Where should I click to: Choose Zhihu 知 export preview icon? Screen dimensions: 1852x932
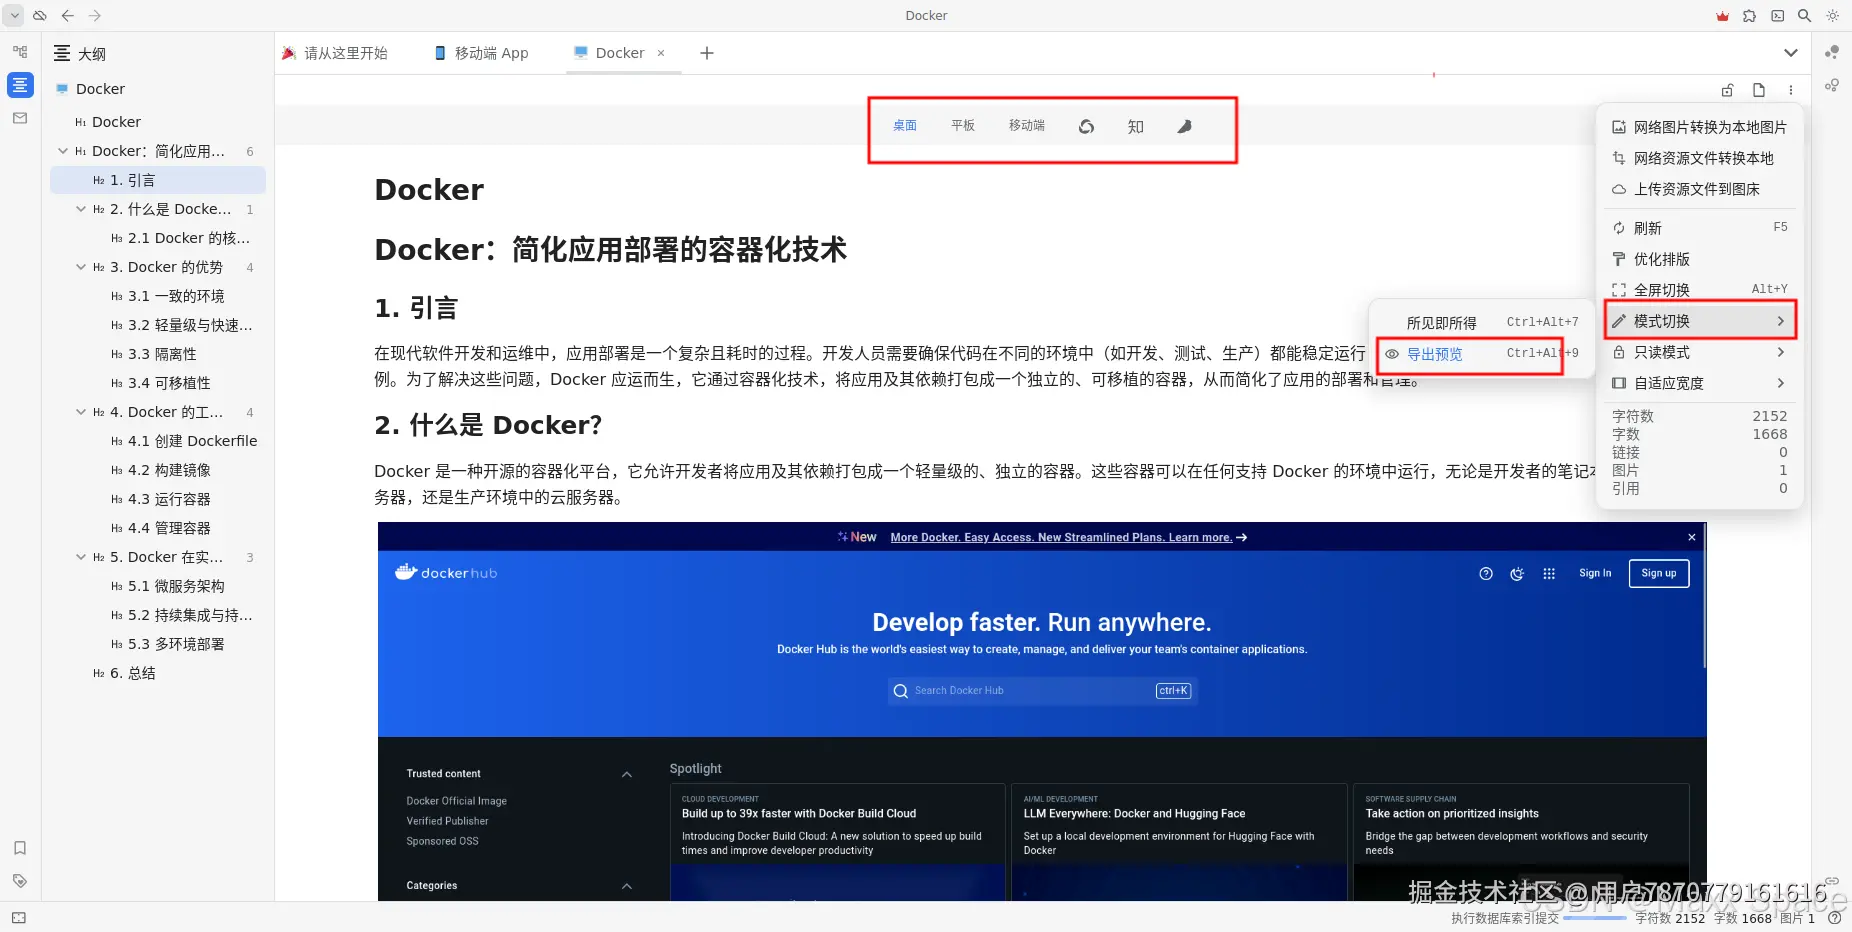[1136, 126]
